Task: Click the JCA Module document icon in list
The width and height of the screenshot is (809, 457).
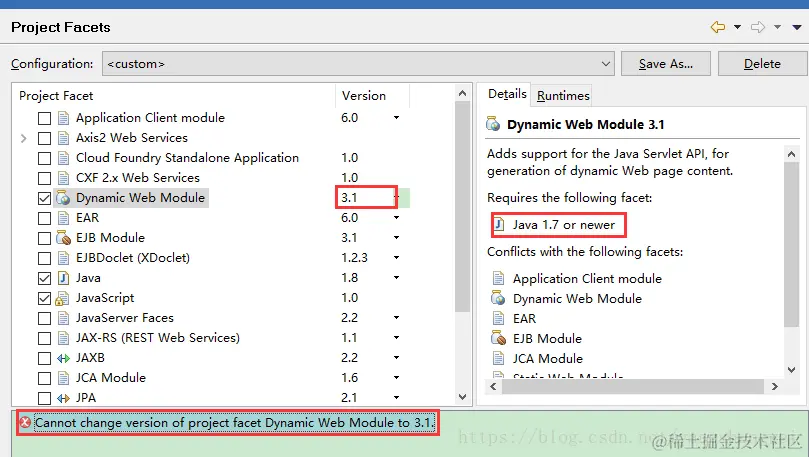Action: [x=63, y=379]
